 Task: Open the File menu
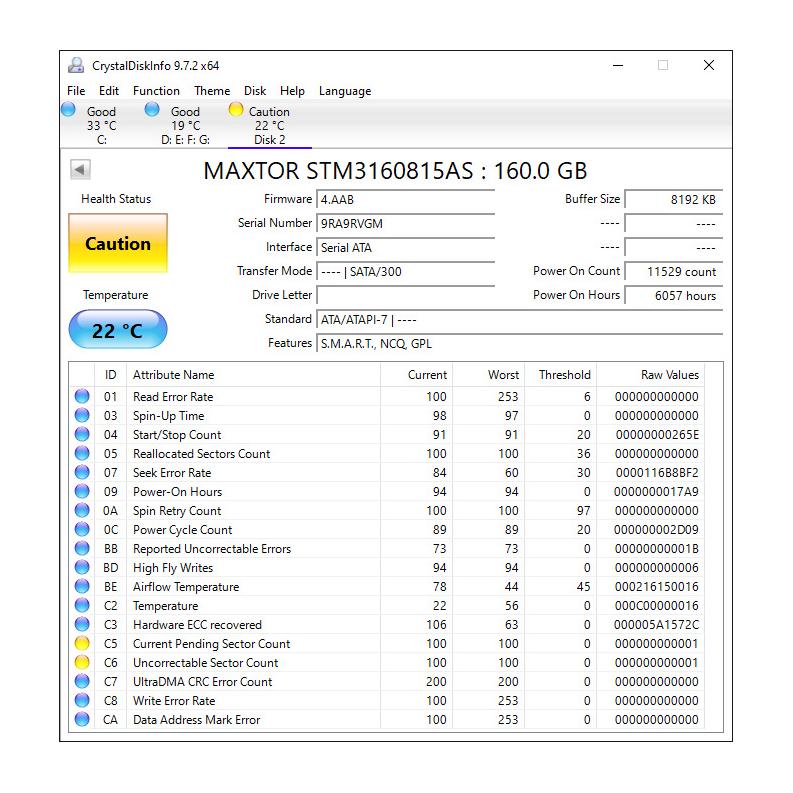pos(76,91)
